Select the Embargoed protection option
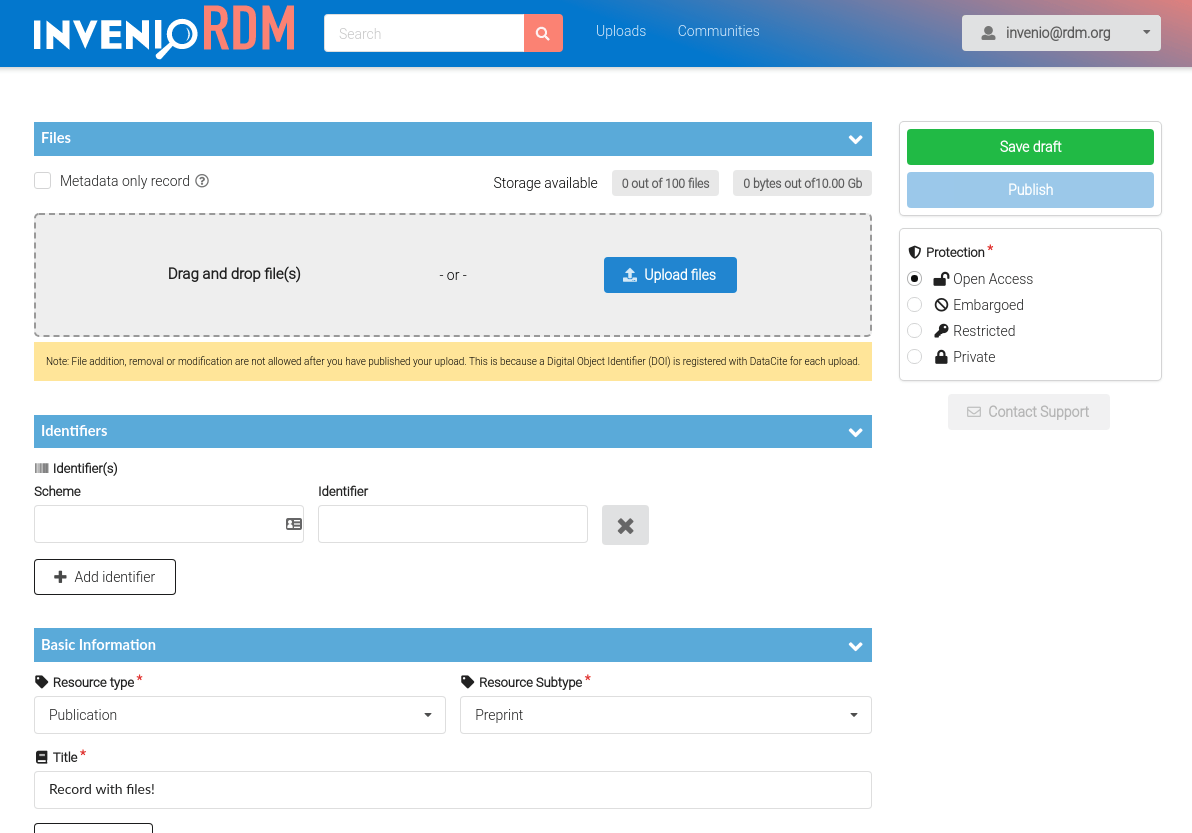This screenshot has width=1192, height=833. tap(915, 305)
